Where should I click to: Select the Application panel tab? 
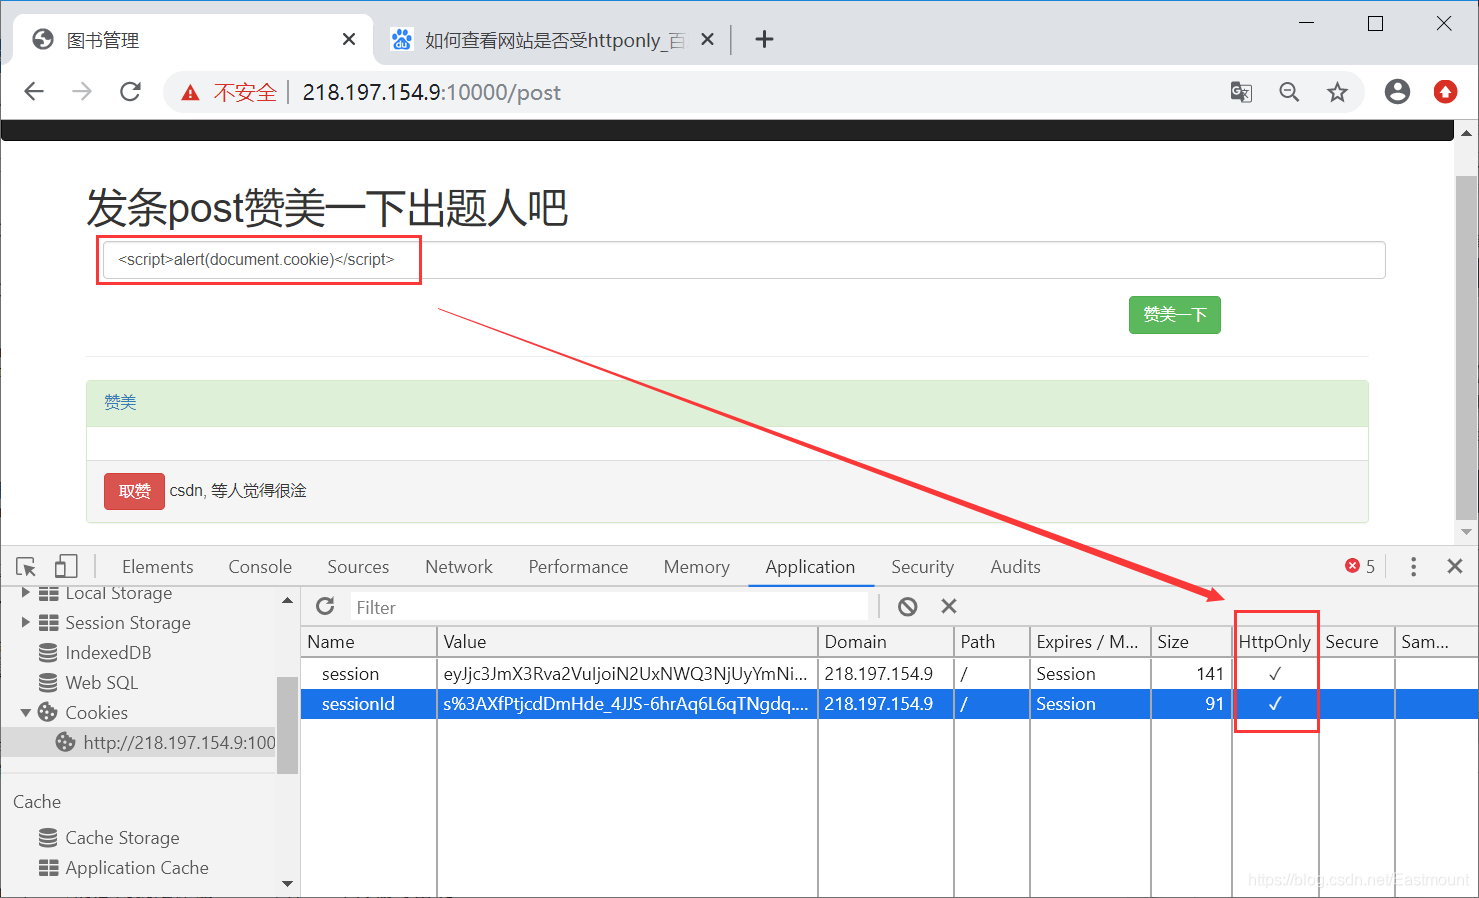(810, 567)
